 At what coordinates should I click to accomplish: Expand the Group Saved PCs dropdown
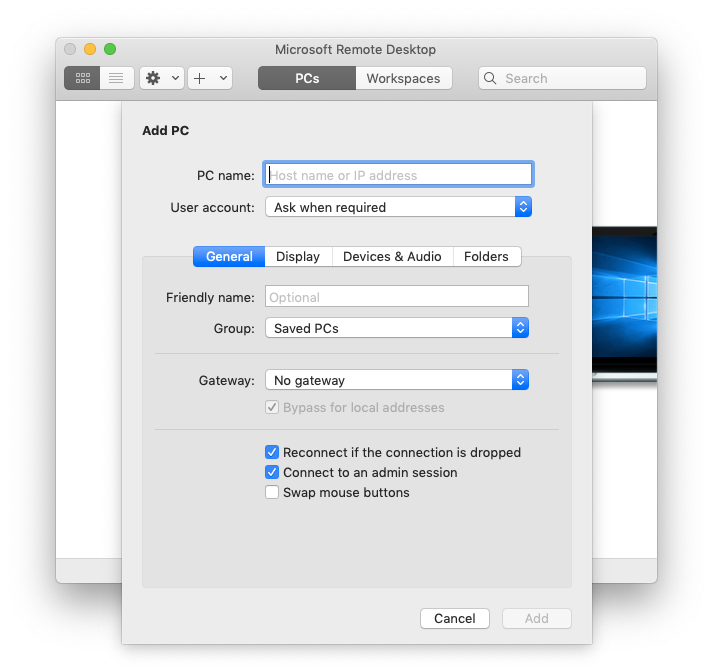396,328
